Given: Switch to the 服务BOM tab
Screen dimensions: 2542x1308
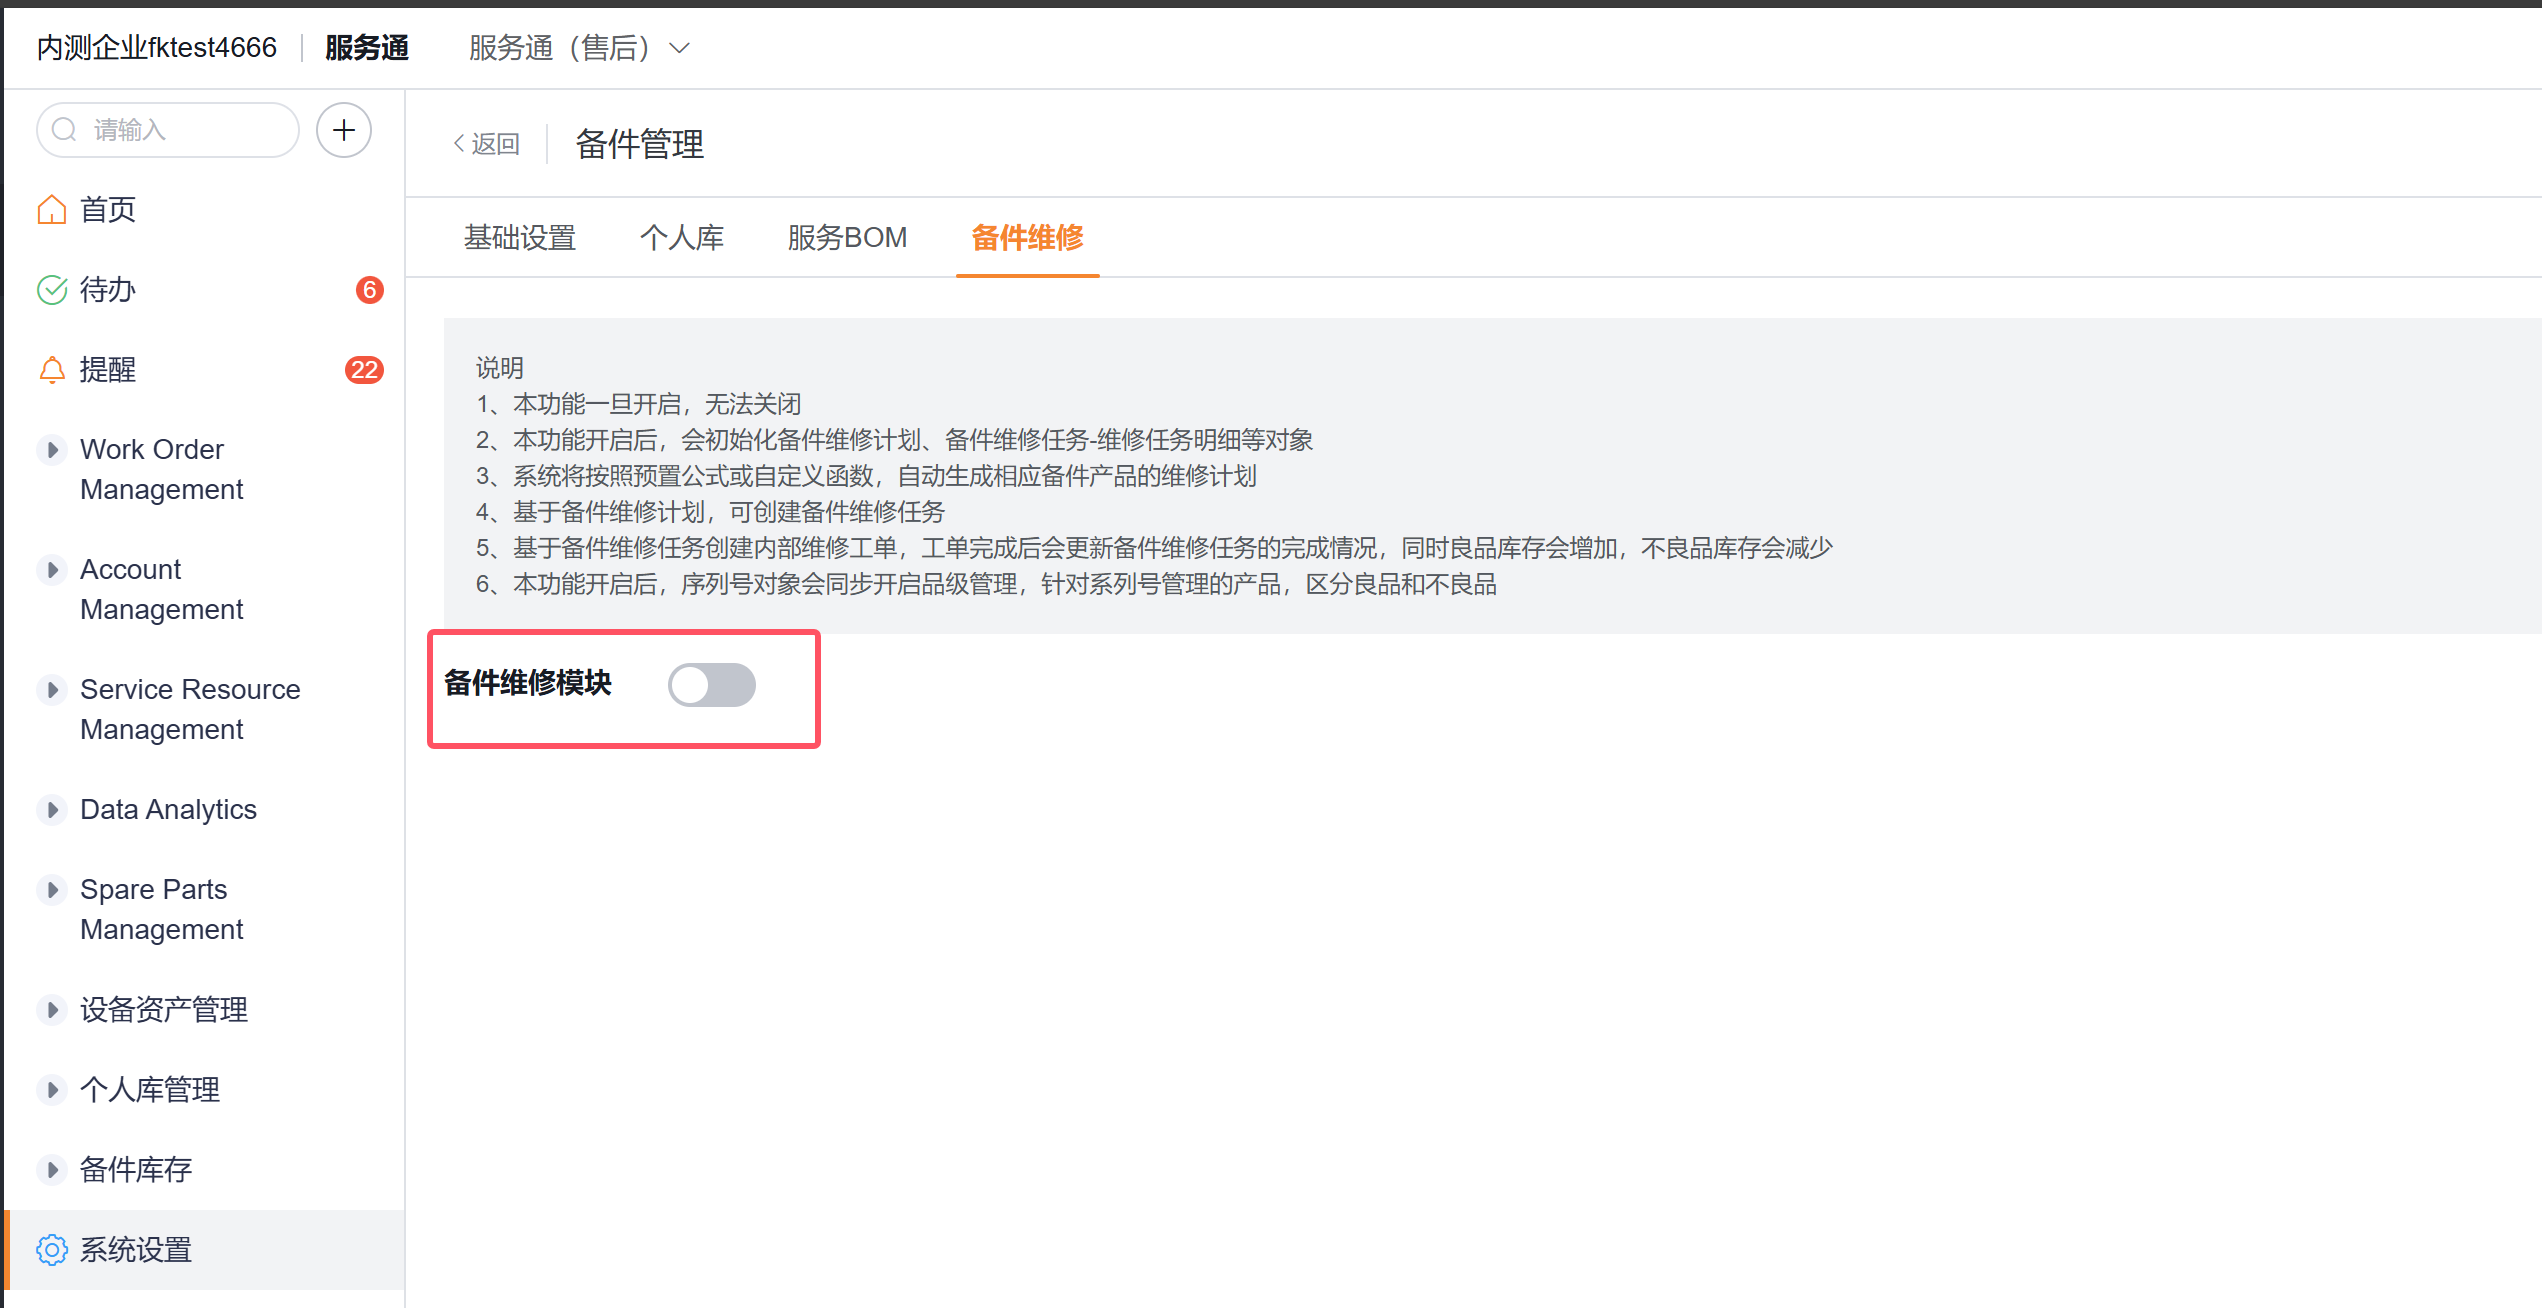Looking at the screenshot, I should click(x=847, y=238).
